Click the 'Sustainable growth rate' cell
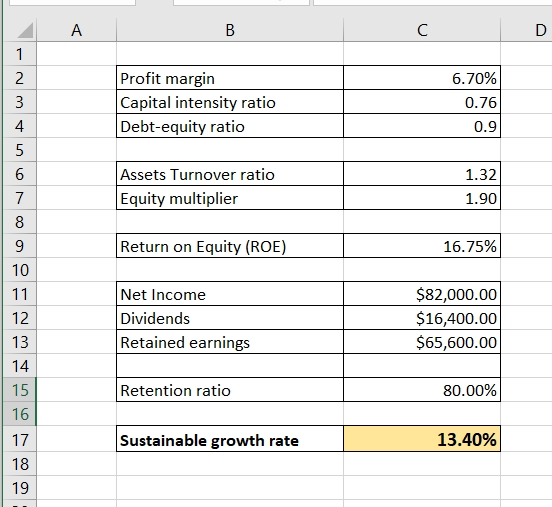552x507 pixels. tap(230, 439)
